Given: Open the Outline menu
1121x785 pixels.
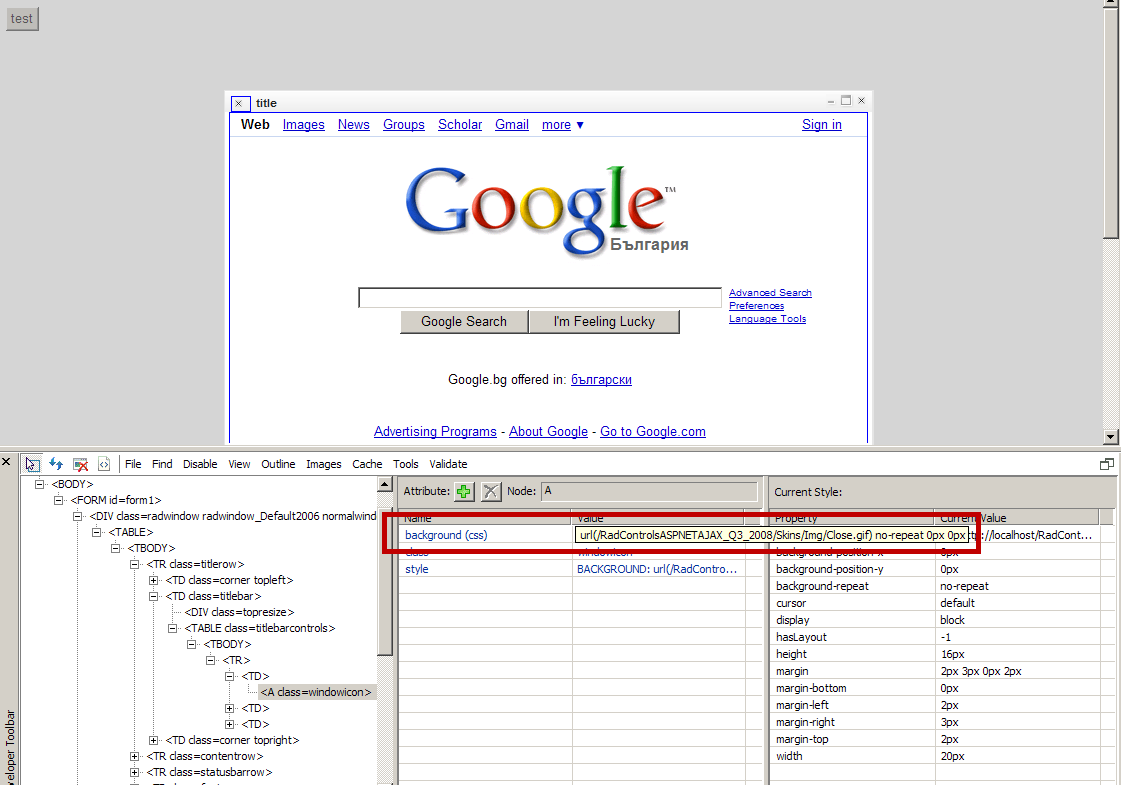Looking at the screenshot, I should [277, 464].
